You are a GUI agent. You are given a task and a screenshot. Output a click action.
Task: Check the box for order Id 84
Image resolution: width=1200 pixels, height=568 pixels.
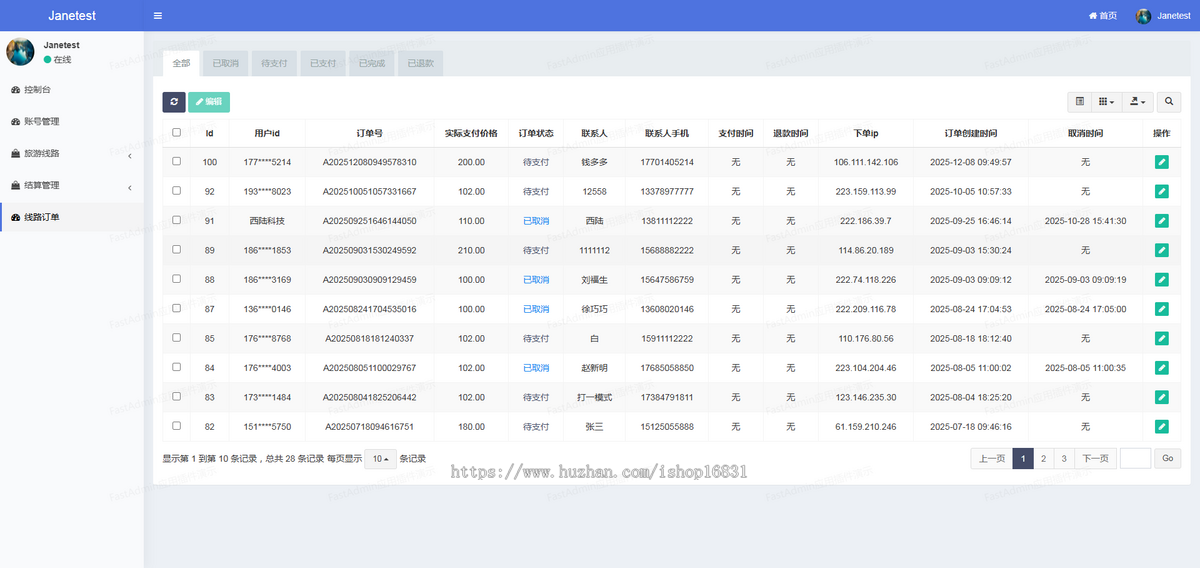tap(177, 367)
